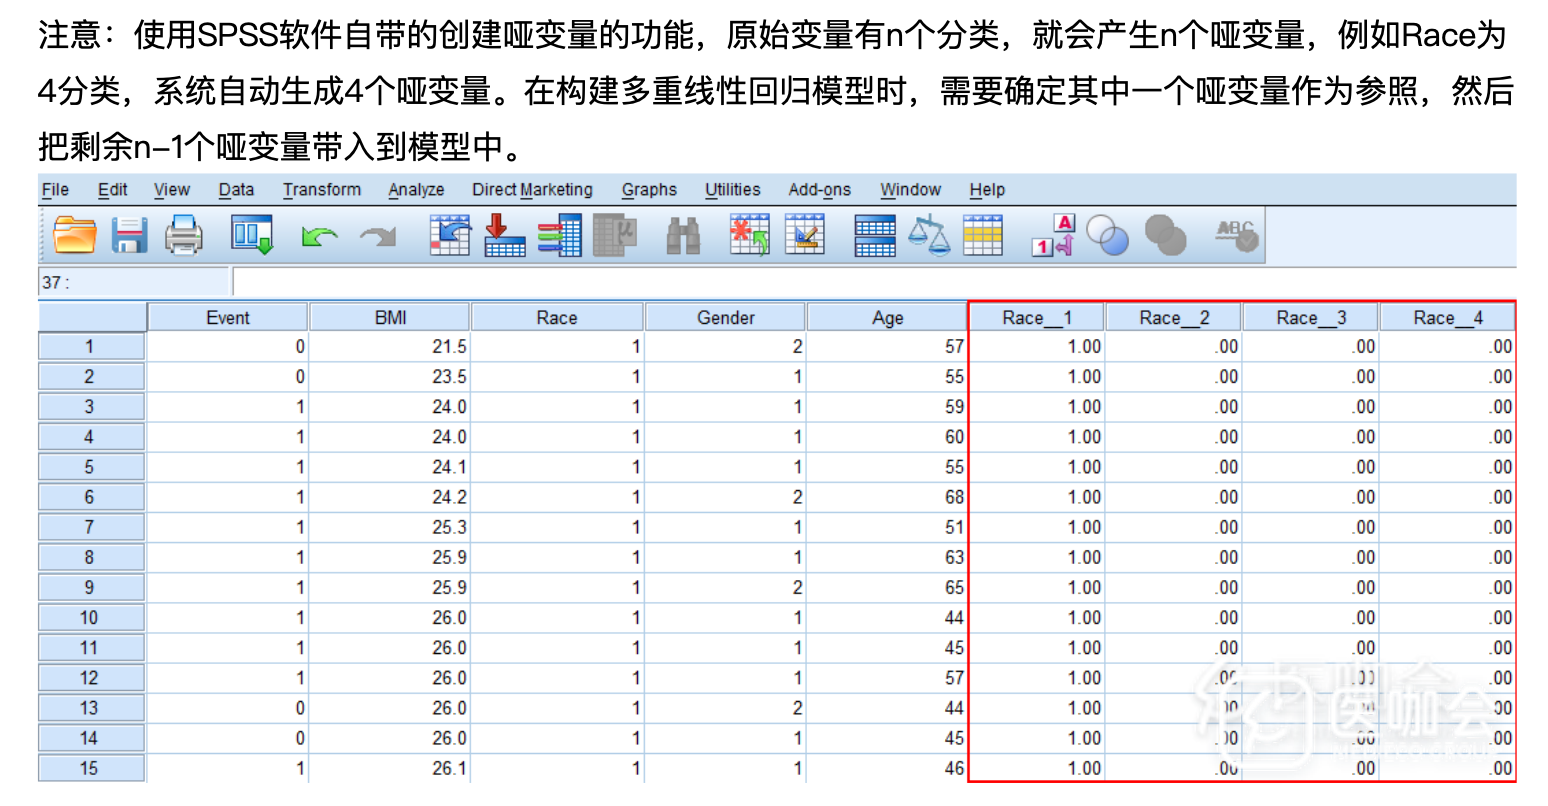Open the Direct Marketing menu

(532, 190)
